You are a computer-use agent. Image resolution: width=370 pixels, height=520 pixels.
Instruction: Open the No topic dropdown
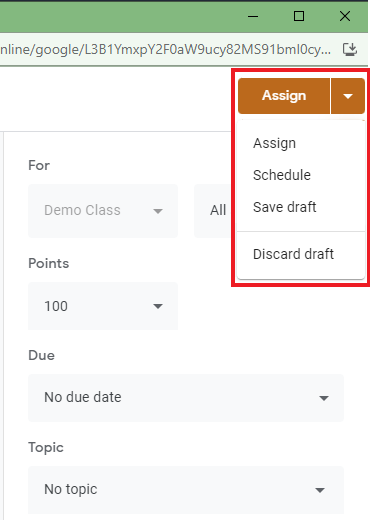[x=186, y=490]
